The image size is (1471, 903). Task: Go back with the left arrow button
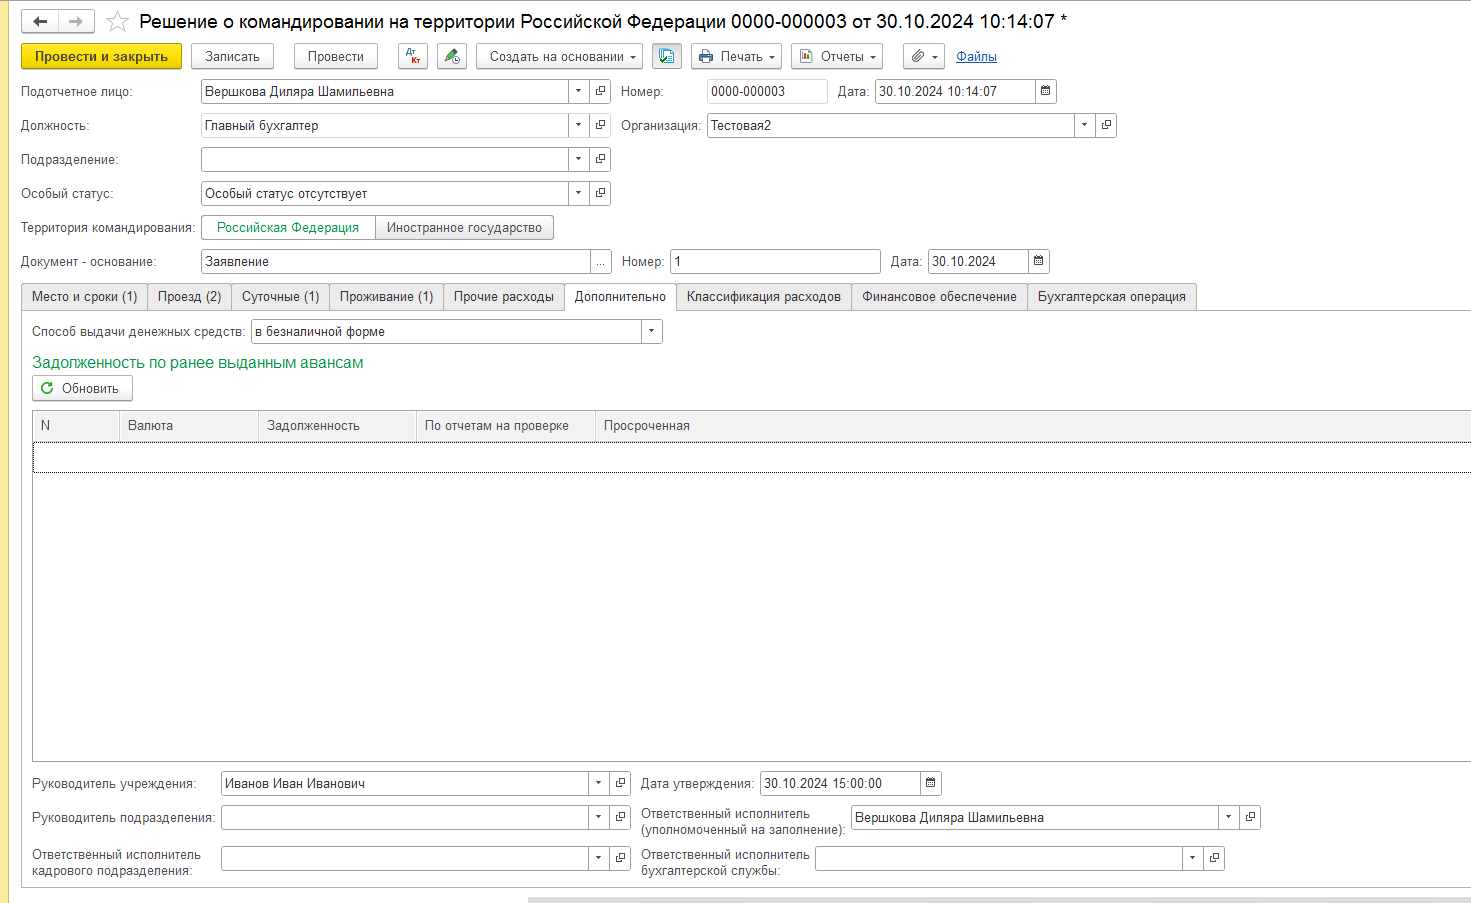(40, 21)
